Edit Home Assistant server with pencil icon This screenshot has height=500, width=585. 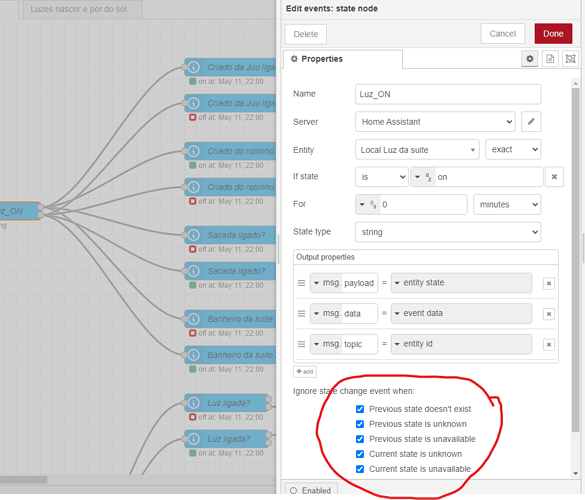pyautogui.click(x=531, y=122)
